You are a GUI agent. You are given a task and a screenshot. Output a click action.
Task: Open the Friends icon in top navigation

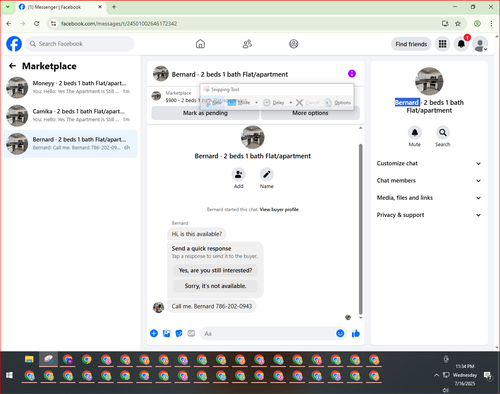(x=247, y=44)
